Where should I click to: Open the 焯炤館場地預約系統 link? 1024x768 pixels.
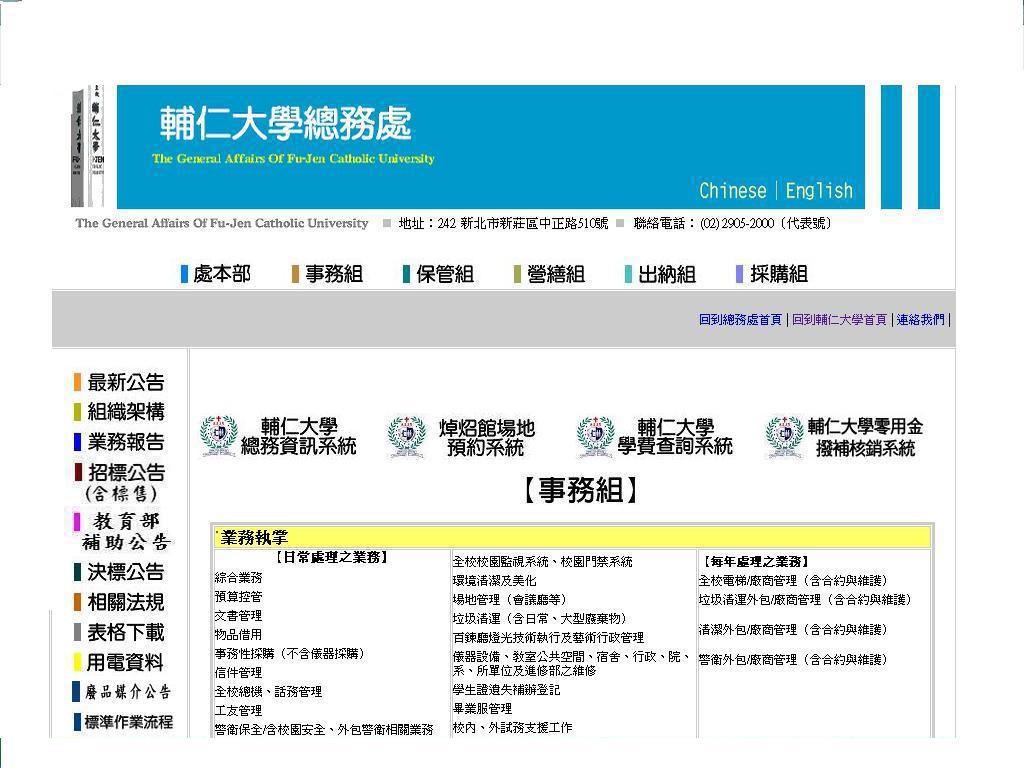point(487,437)
